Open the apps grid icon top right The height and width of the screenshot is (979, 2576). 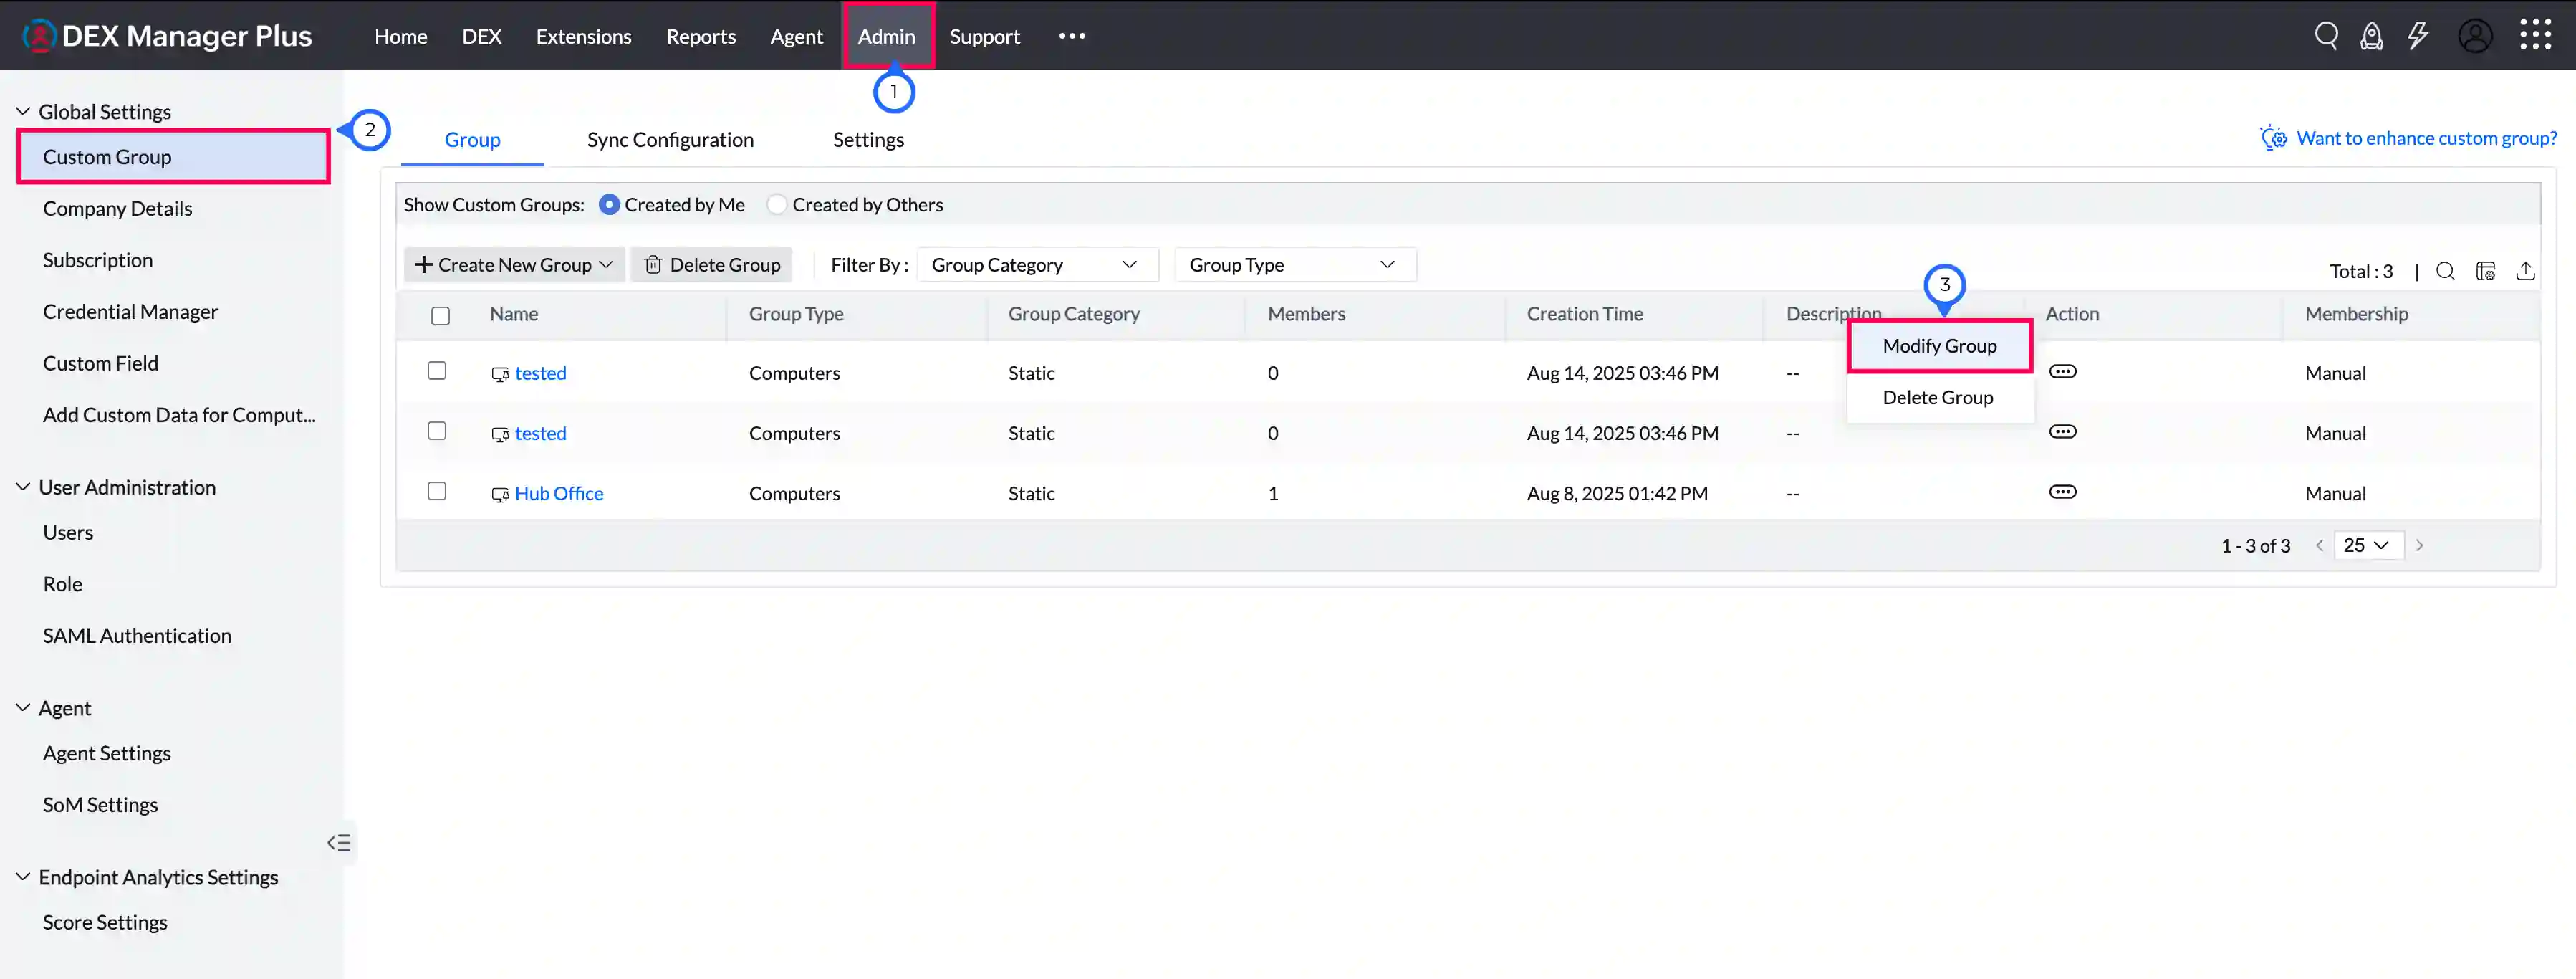(x=2537, y=35)
